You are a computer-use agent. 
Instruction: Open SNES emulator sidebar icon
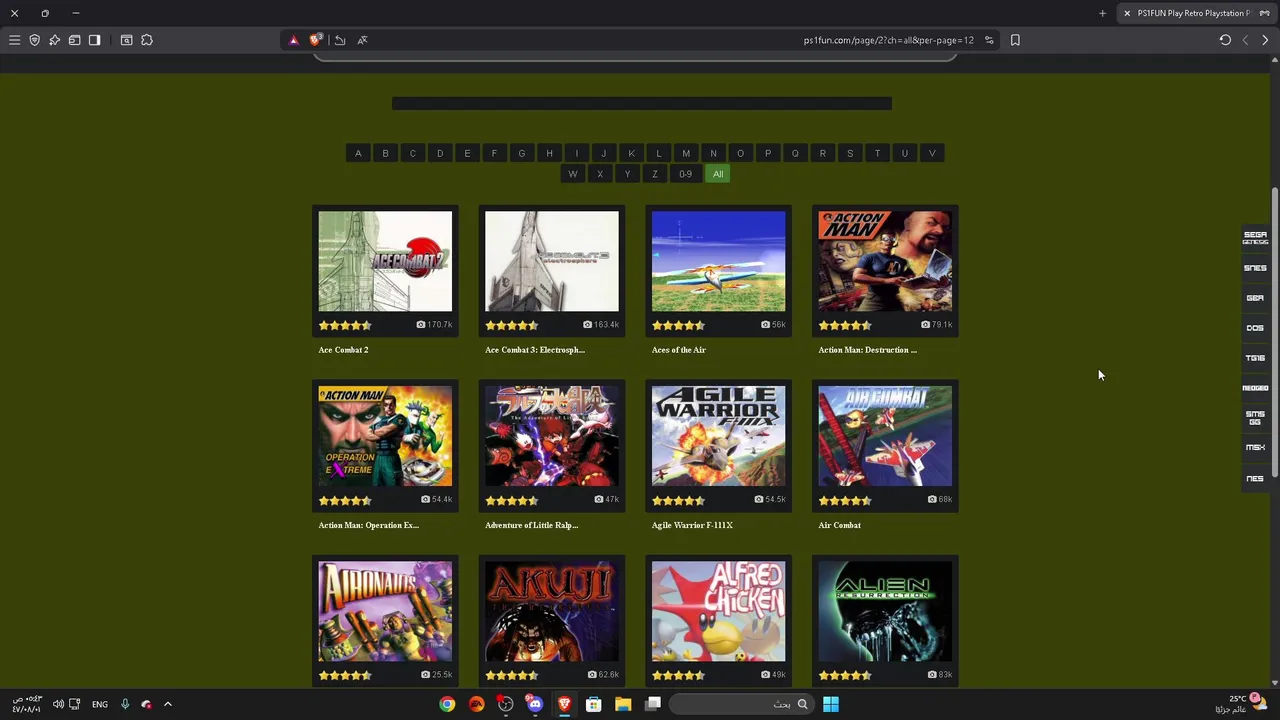coord(1255,268)
